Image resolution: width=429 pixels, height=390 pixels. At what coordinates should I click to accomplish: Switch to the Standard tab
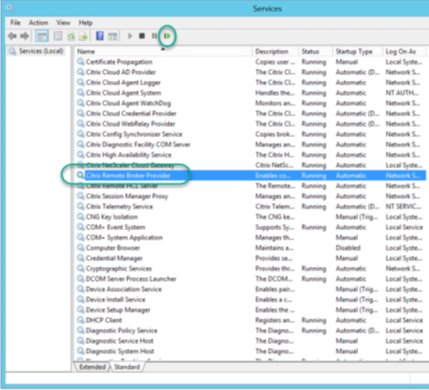127,367
